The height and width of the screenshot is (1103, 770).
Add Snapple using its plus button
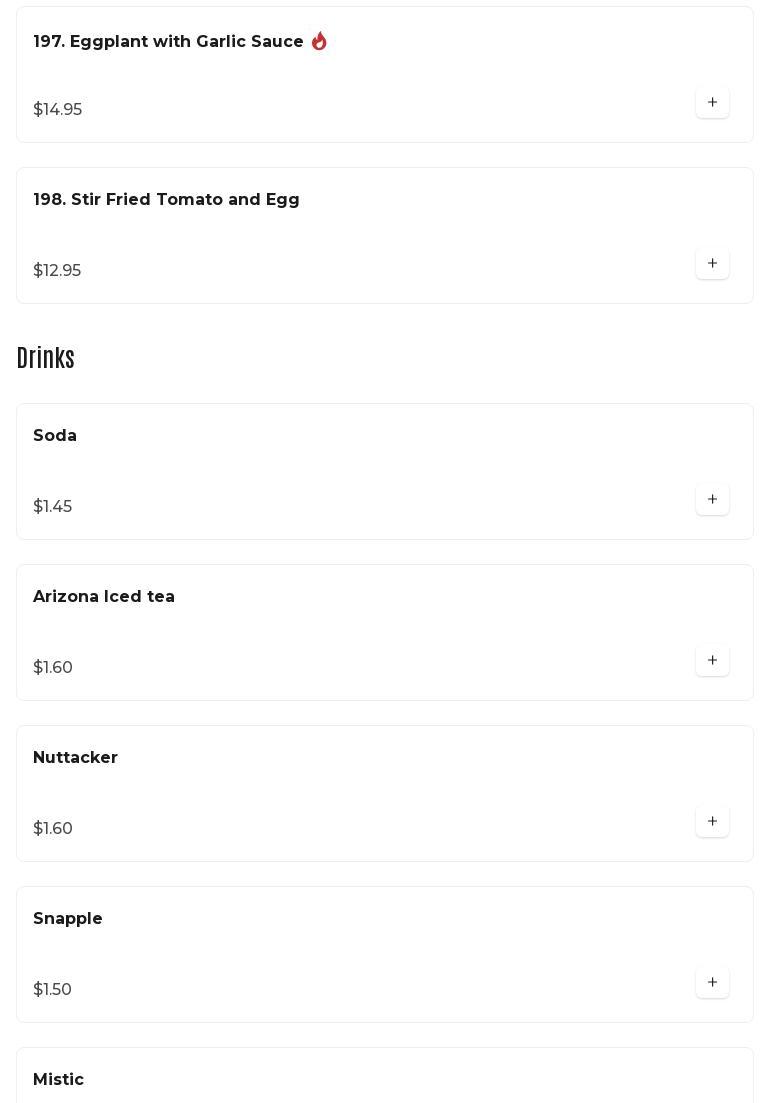coord(712,983)
